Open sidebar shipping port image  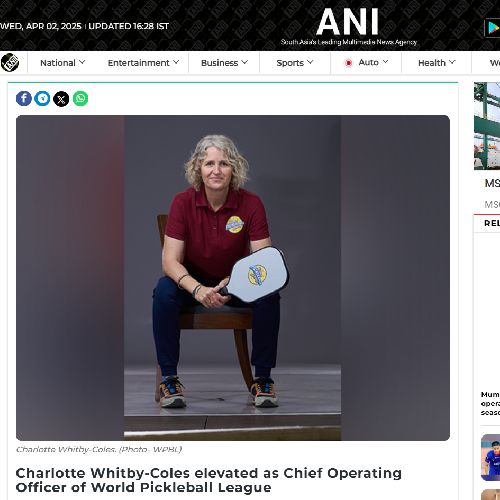(x=487, y=126)
